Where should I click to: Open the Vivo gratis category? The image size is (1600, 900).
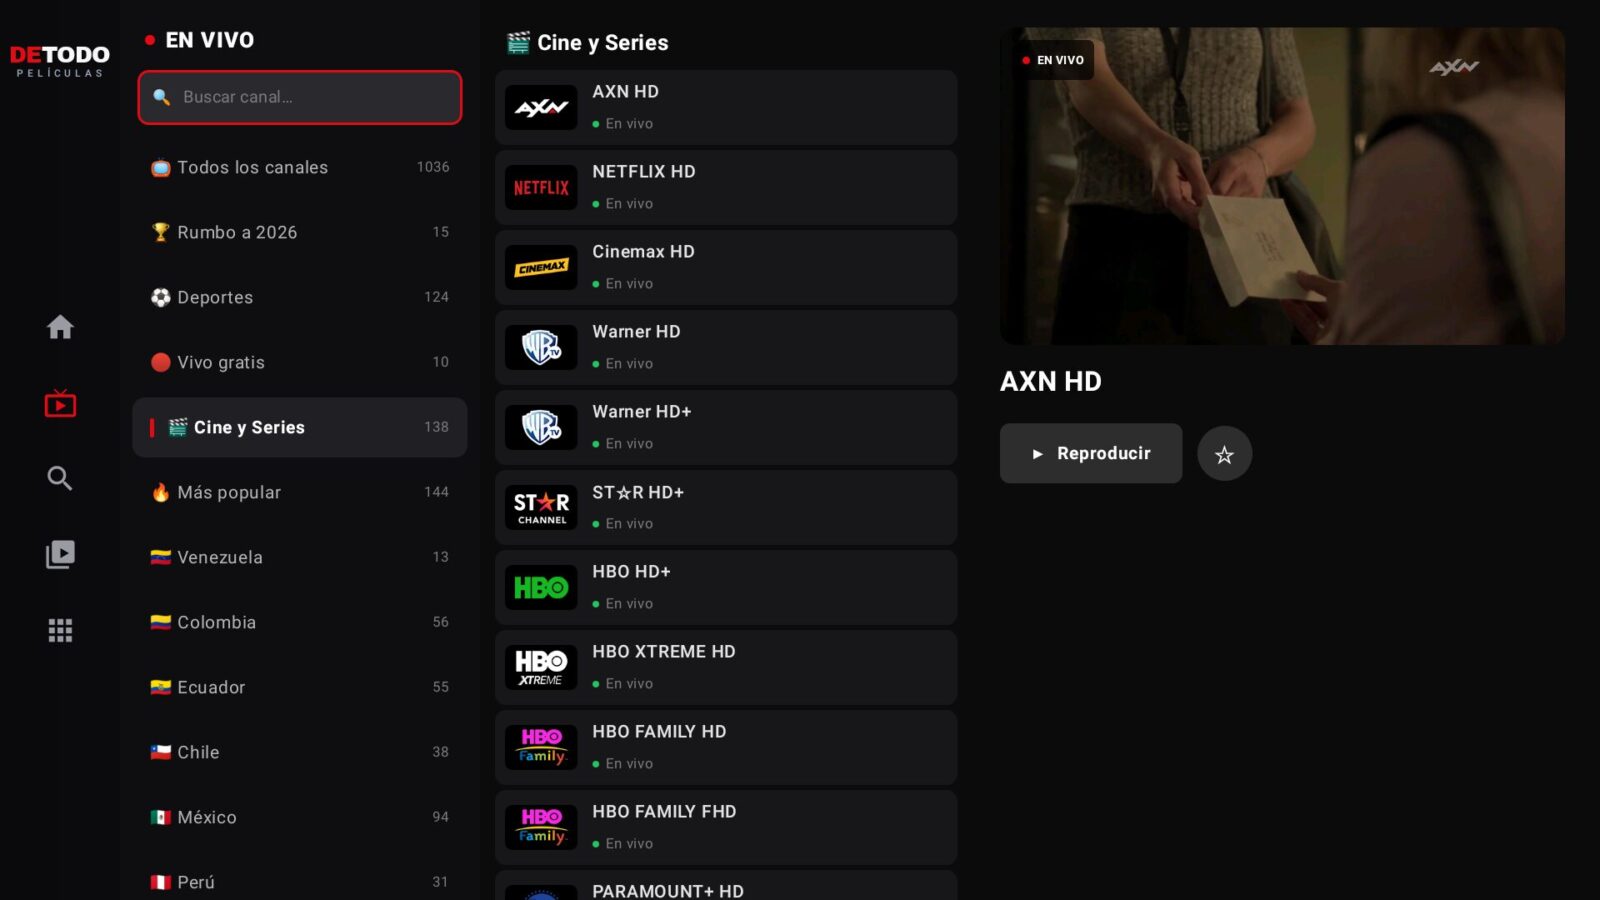pyautogui.click(x=300, y=362)
